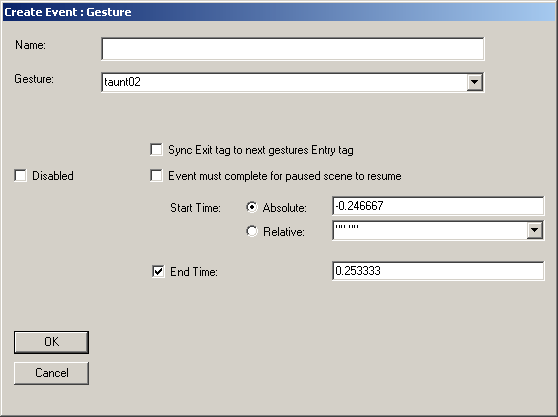Dismiss dialog with the Cancel button

(51, 373)
